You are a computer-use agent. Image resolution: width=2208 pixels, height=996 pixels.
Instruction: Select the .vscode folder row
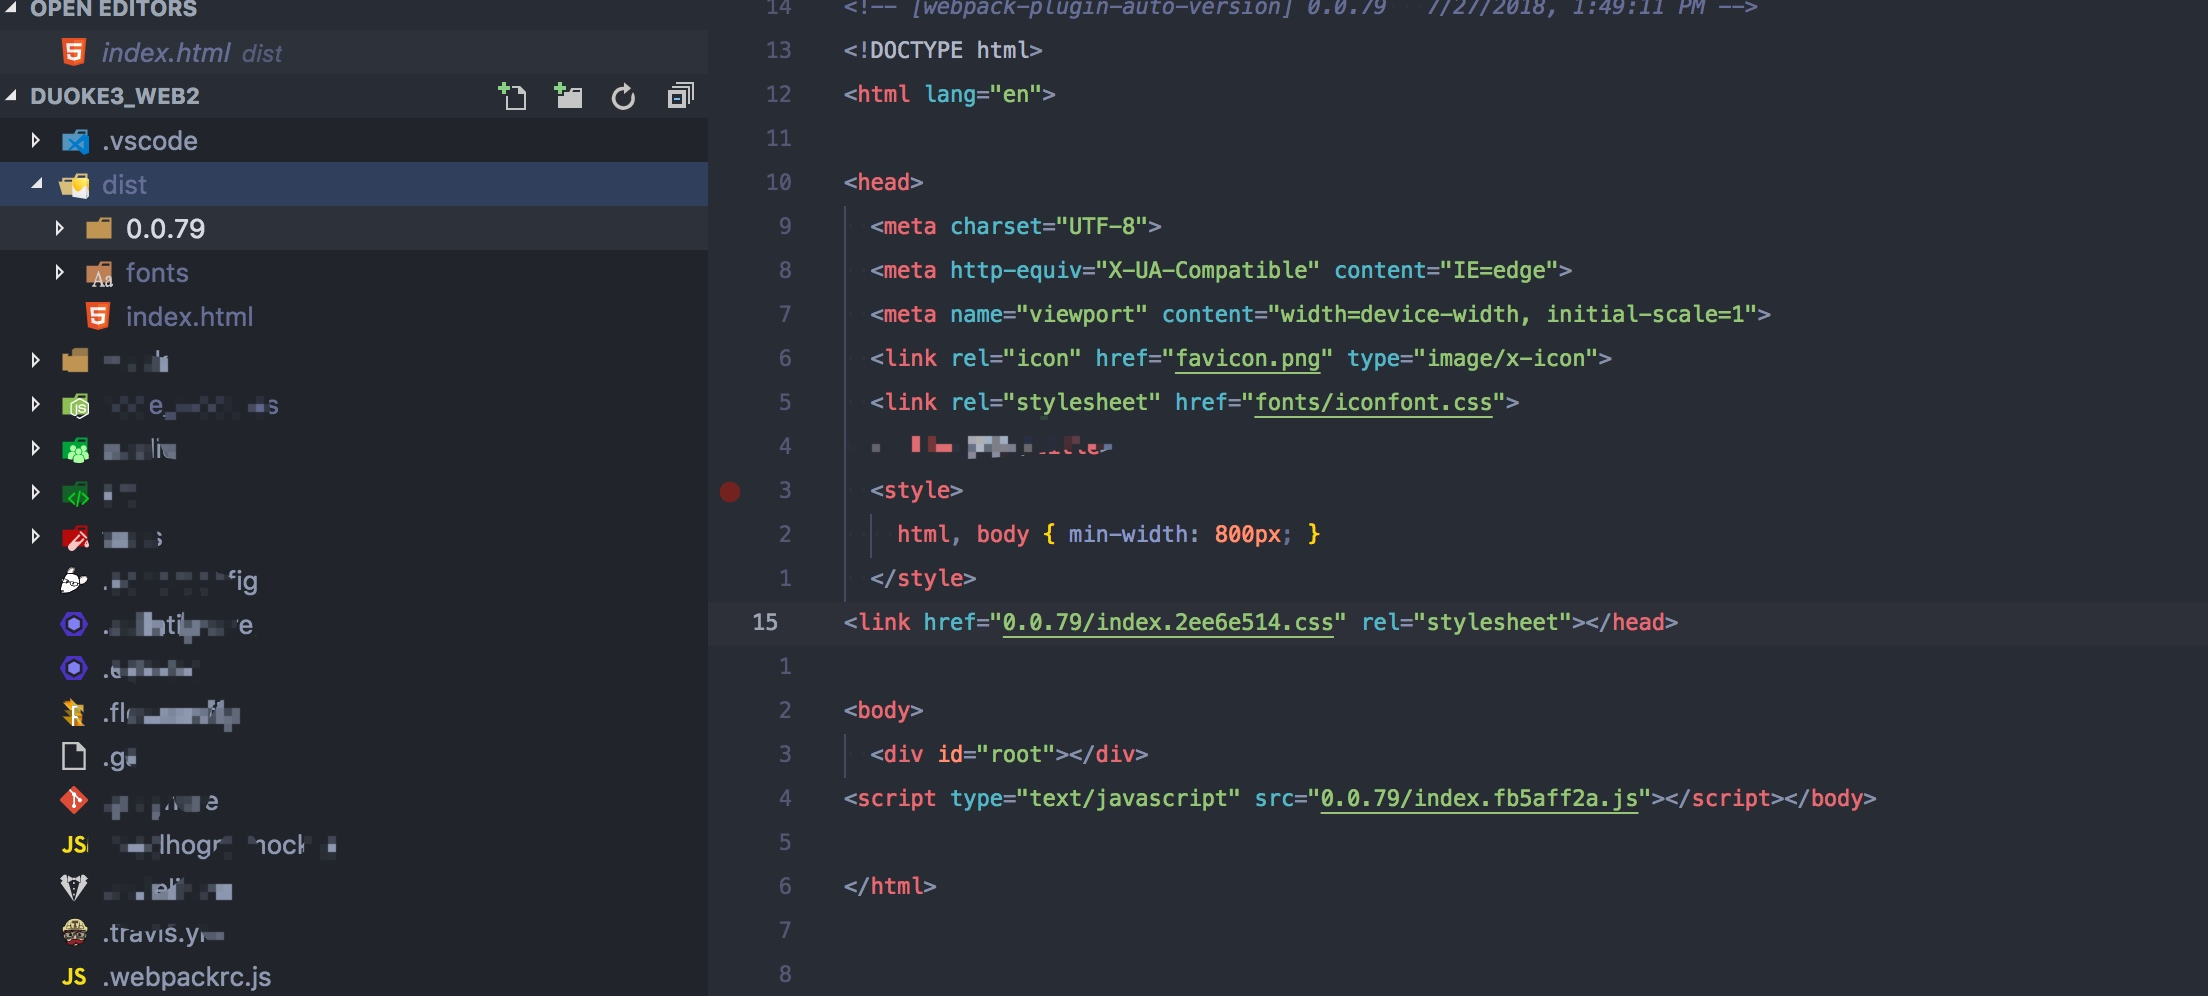tap(354, 140)
